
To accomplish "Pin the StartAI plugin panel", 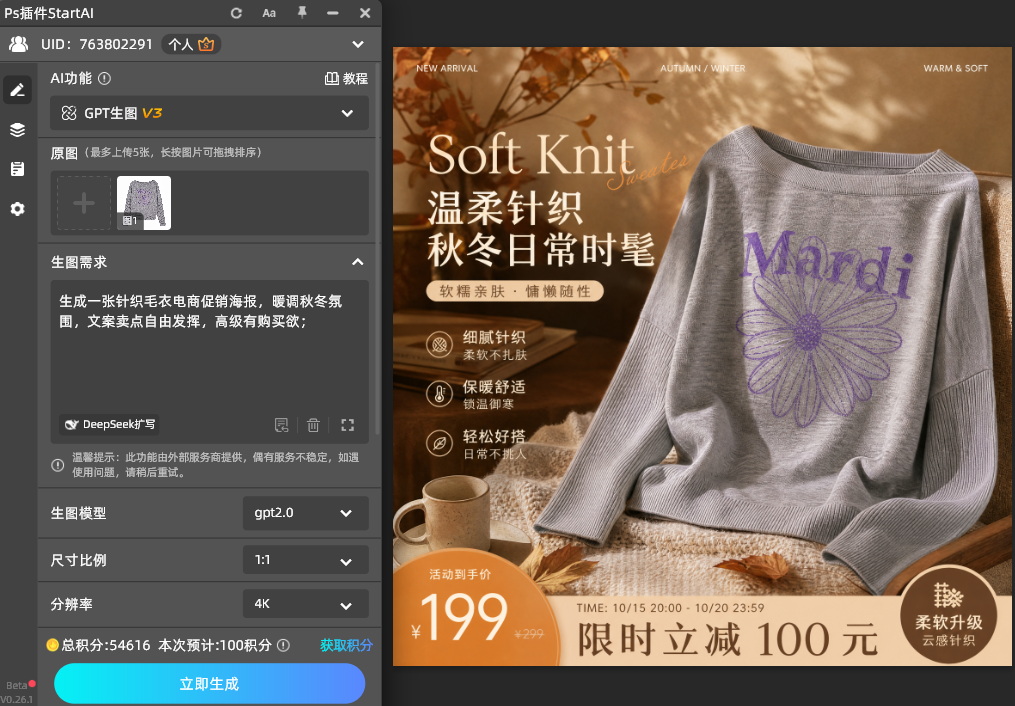I will tap(302, 12).
